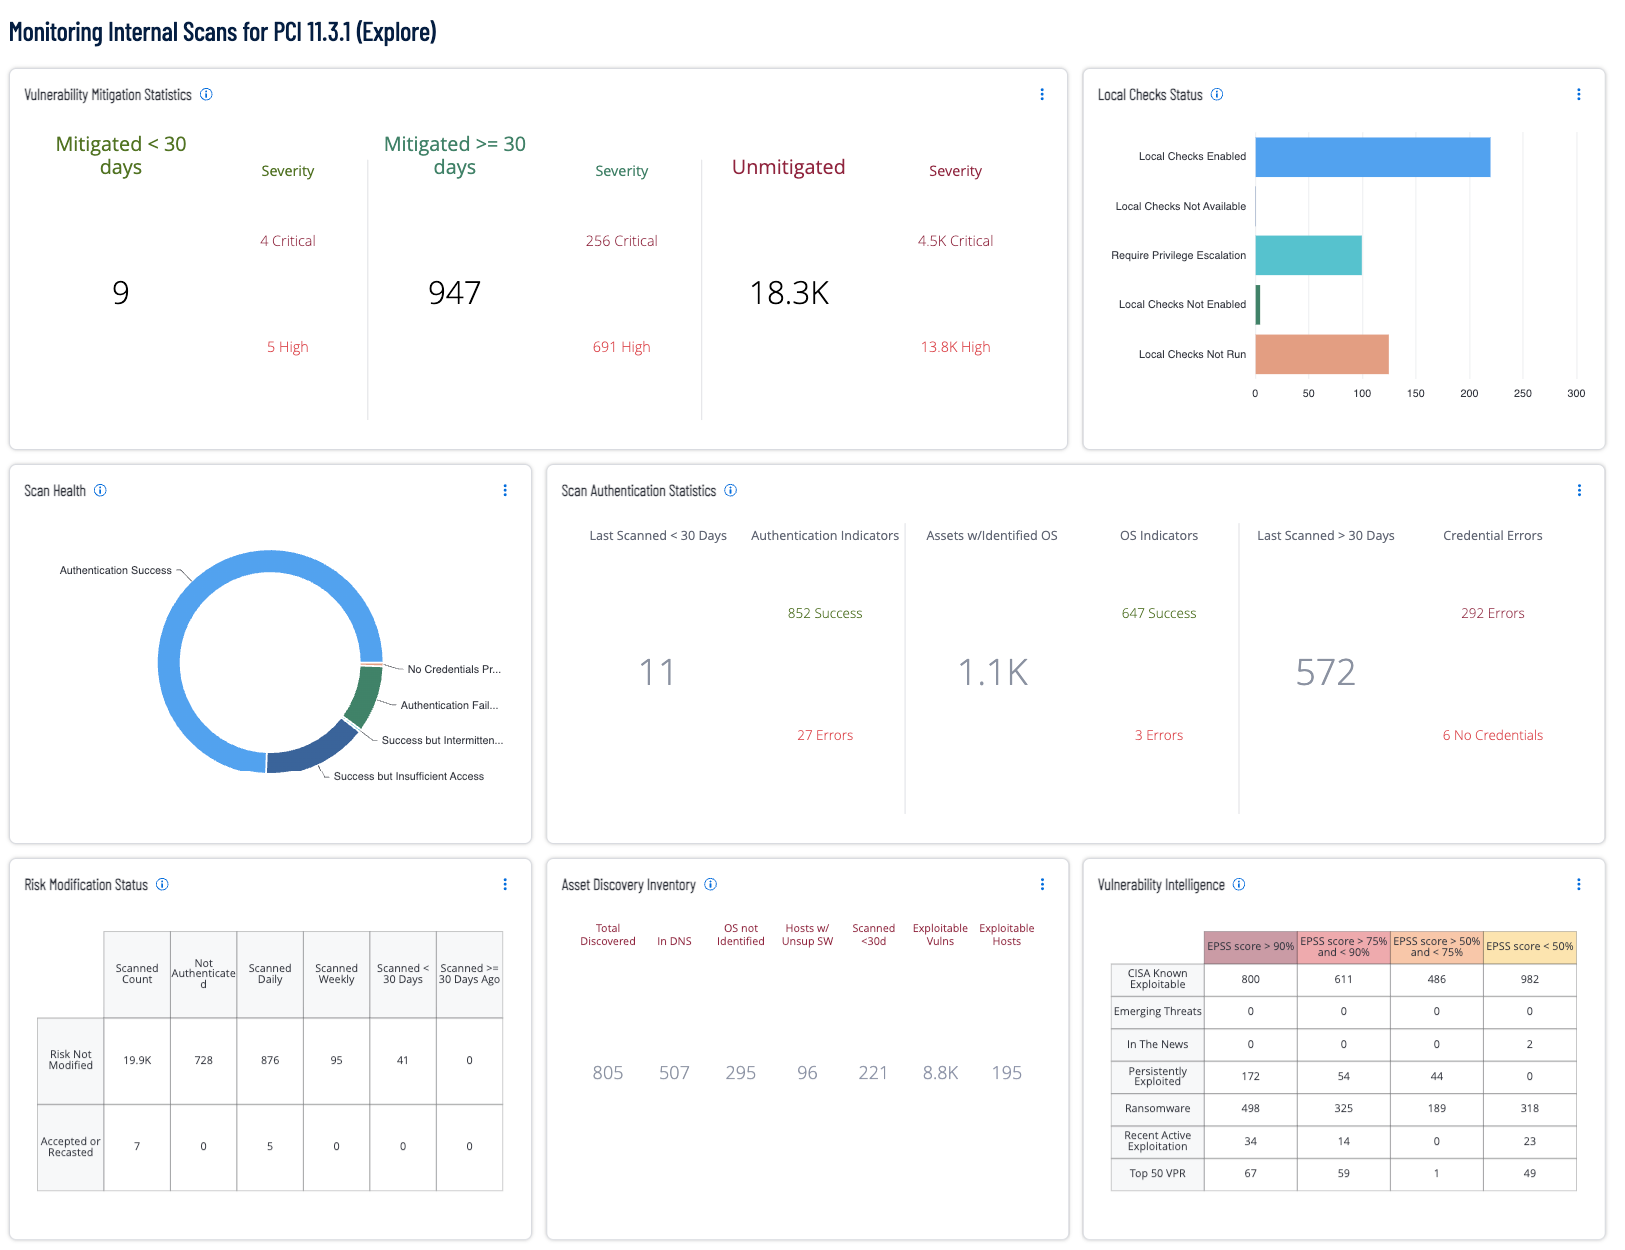Image resolution: width=1625 pixels, height=1250 pixels.
Task: Show Scan Health info tooltip icon
Action: click(x=100, y=491)
